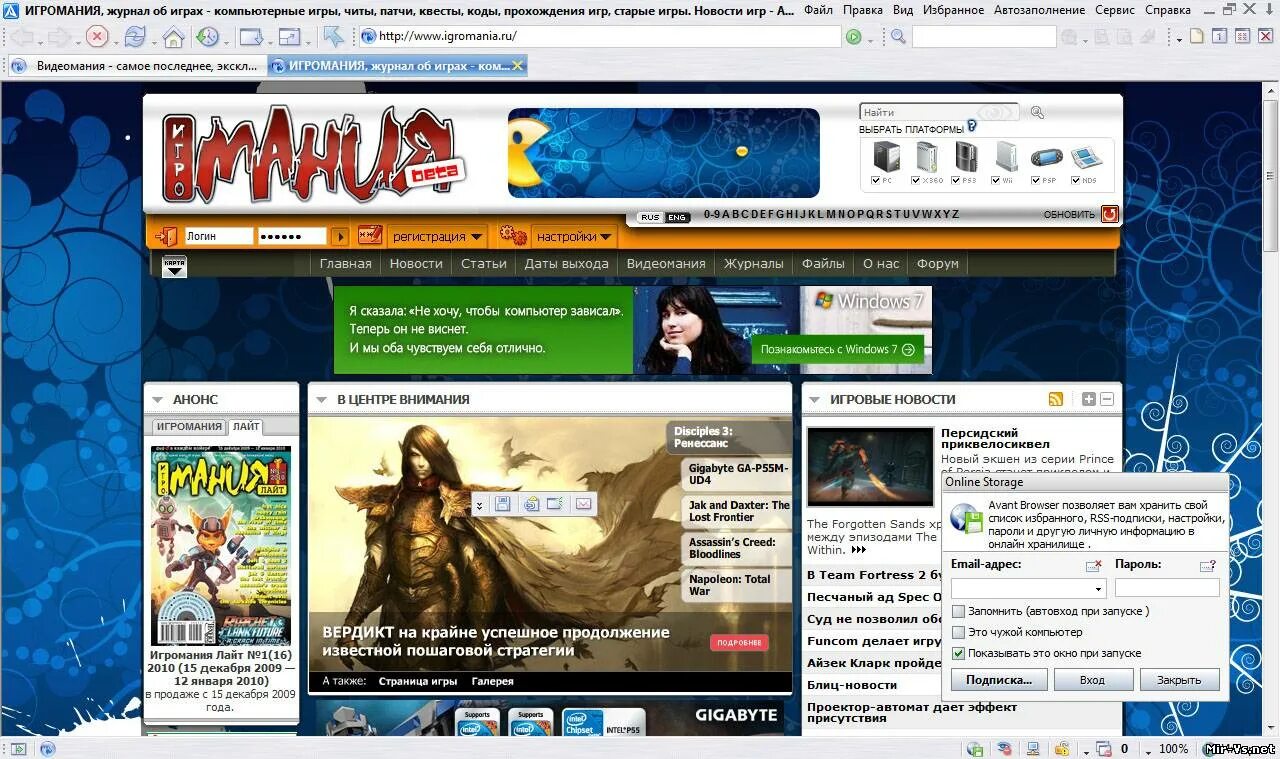Image resolution: width=1280 pixels, height=759 pixels.
Task: Click the Закрыть button in Online Storage
Action: [x=1179, y=680]
